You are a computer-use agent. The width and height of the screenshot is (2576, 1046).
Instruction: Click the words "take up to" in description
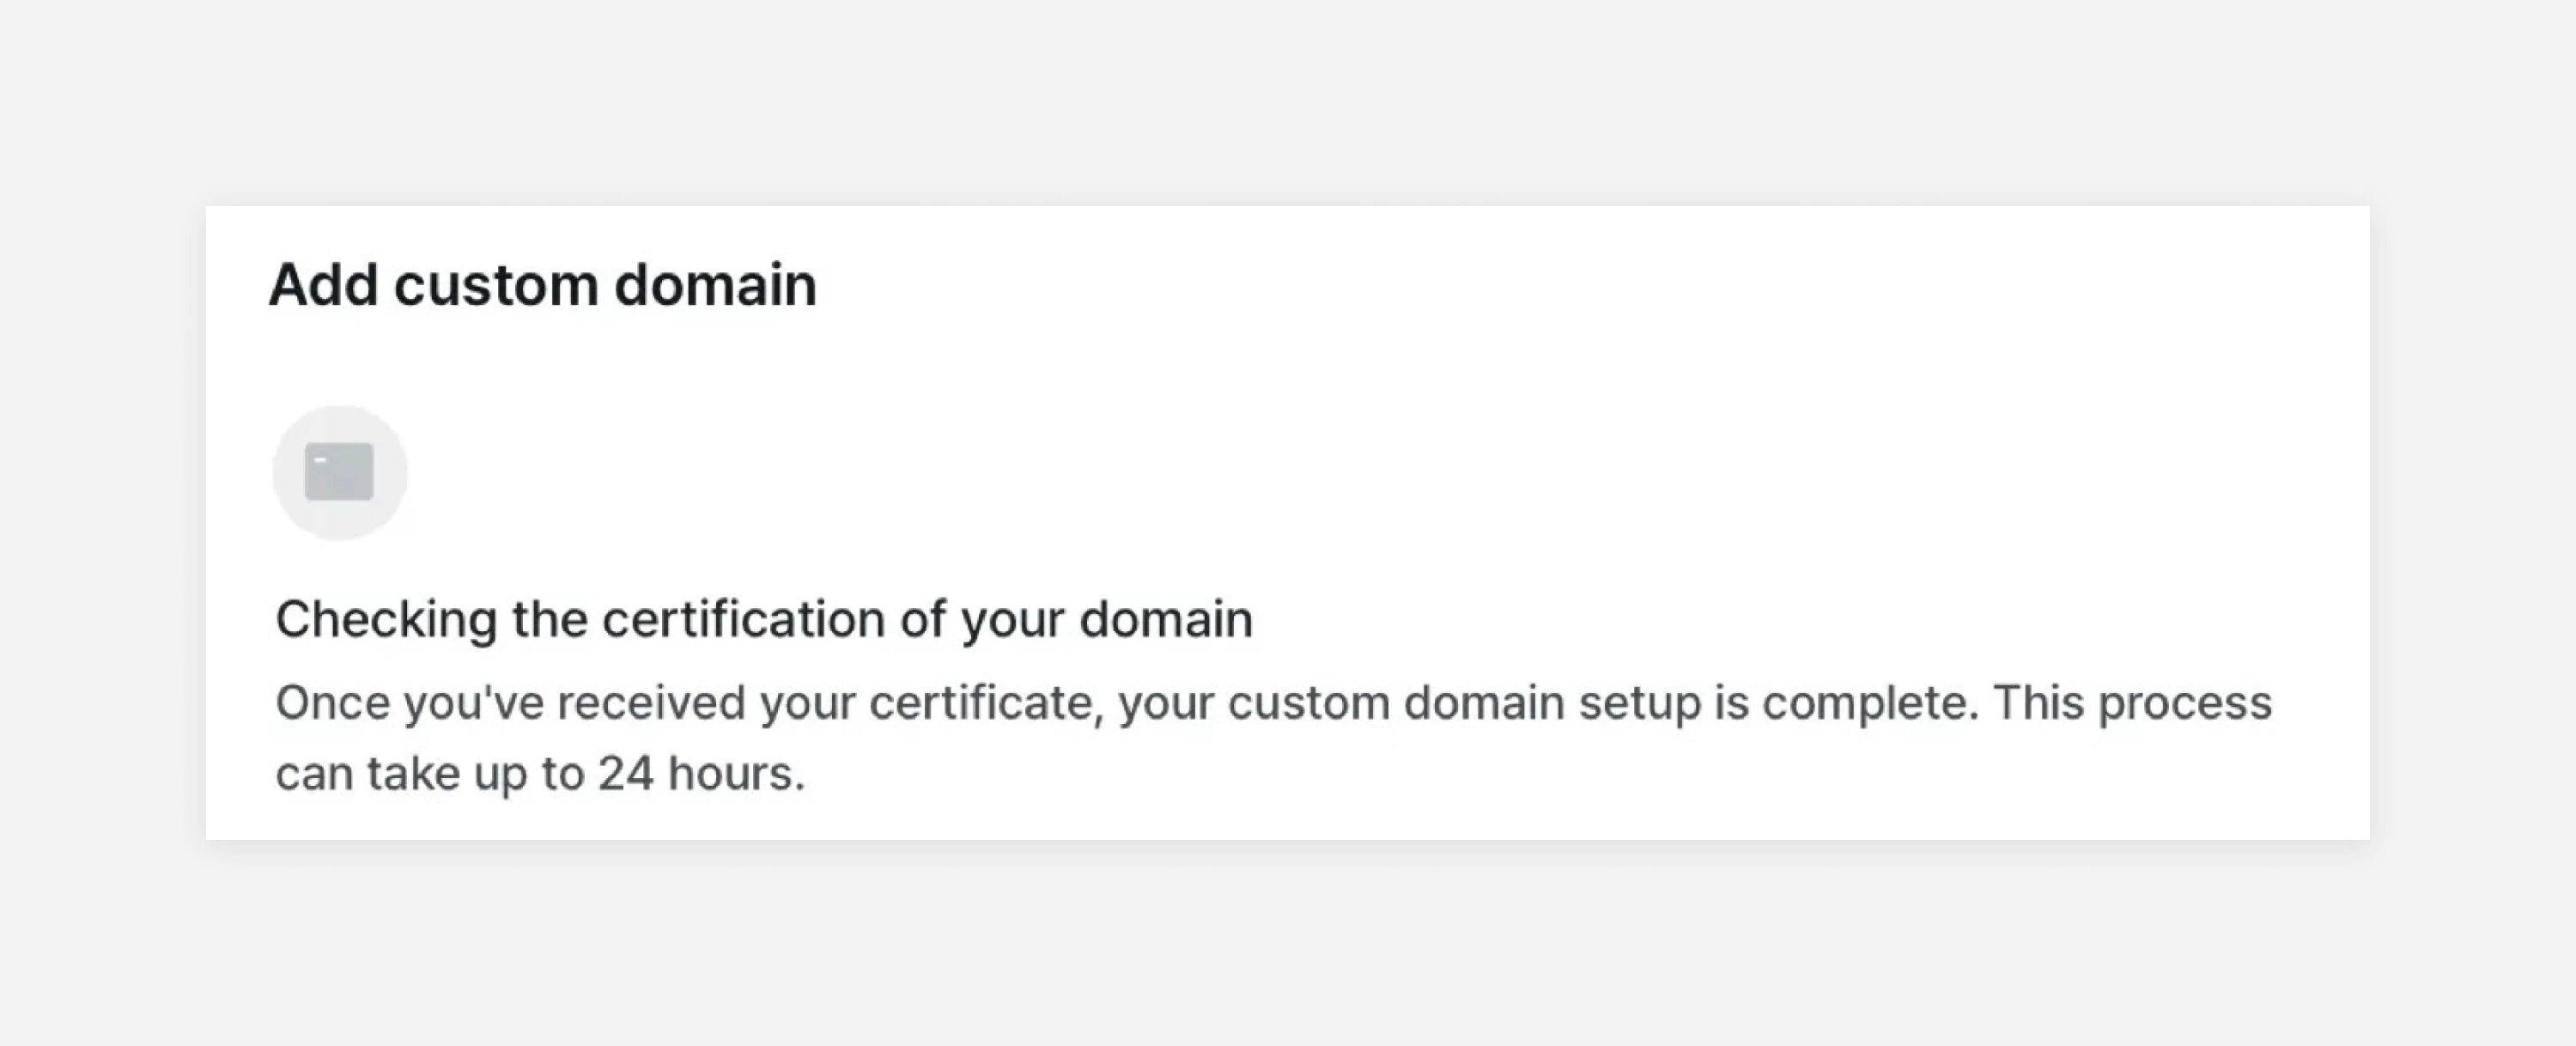coord(475,774)
